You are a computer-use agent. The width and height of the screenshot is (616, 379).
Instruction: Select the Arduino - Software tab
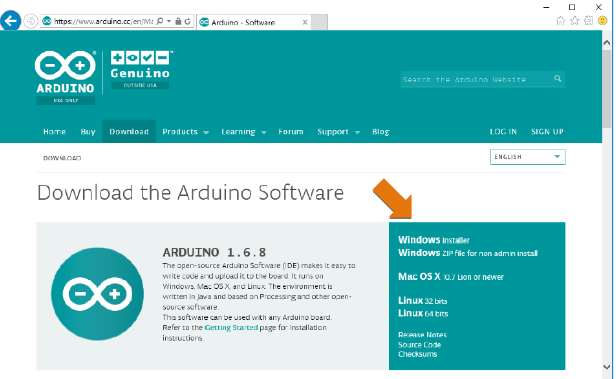[253, 22]
